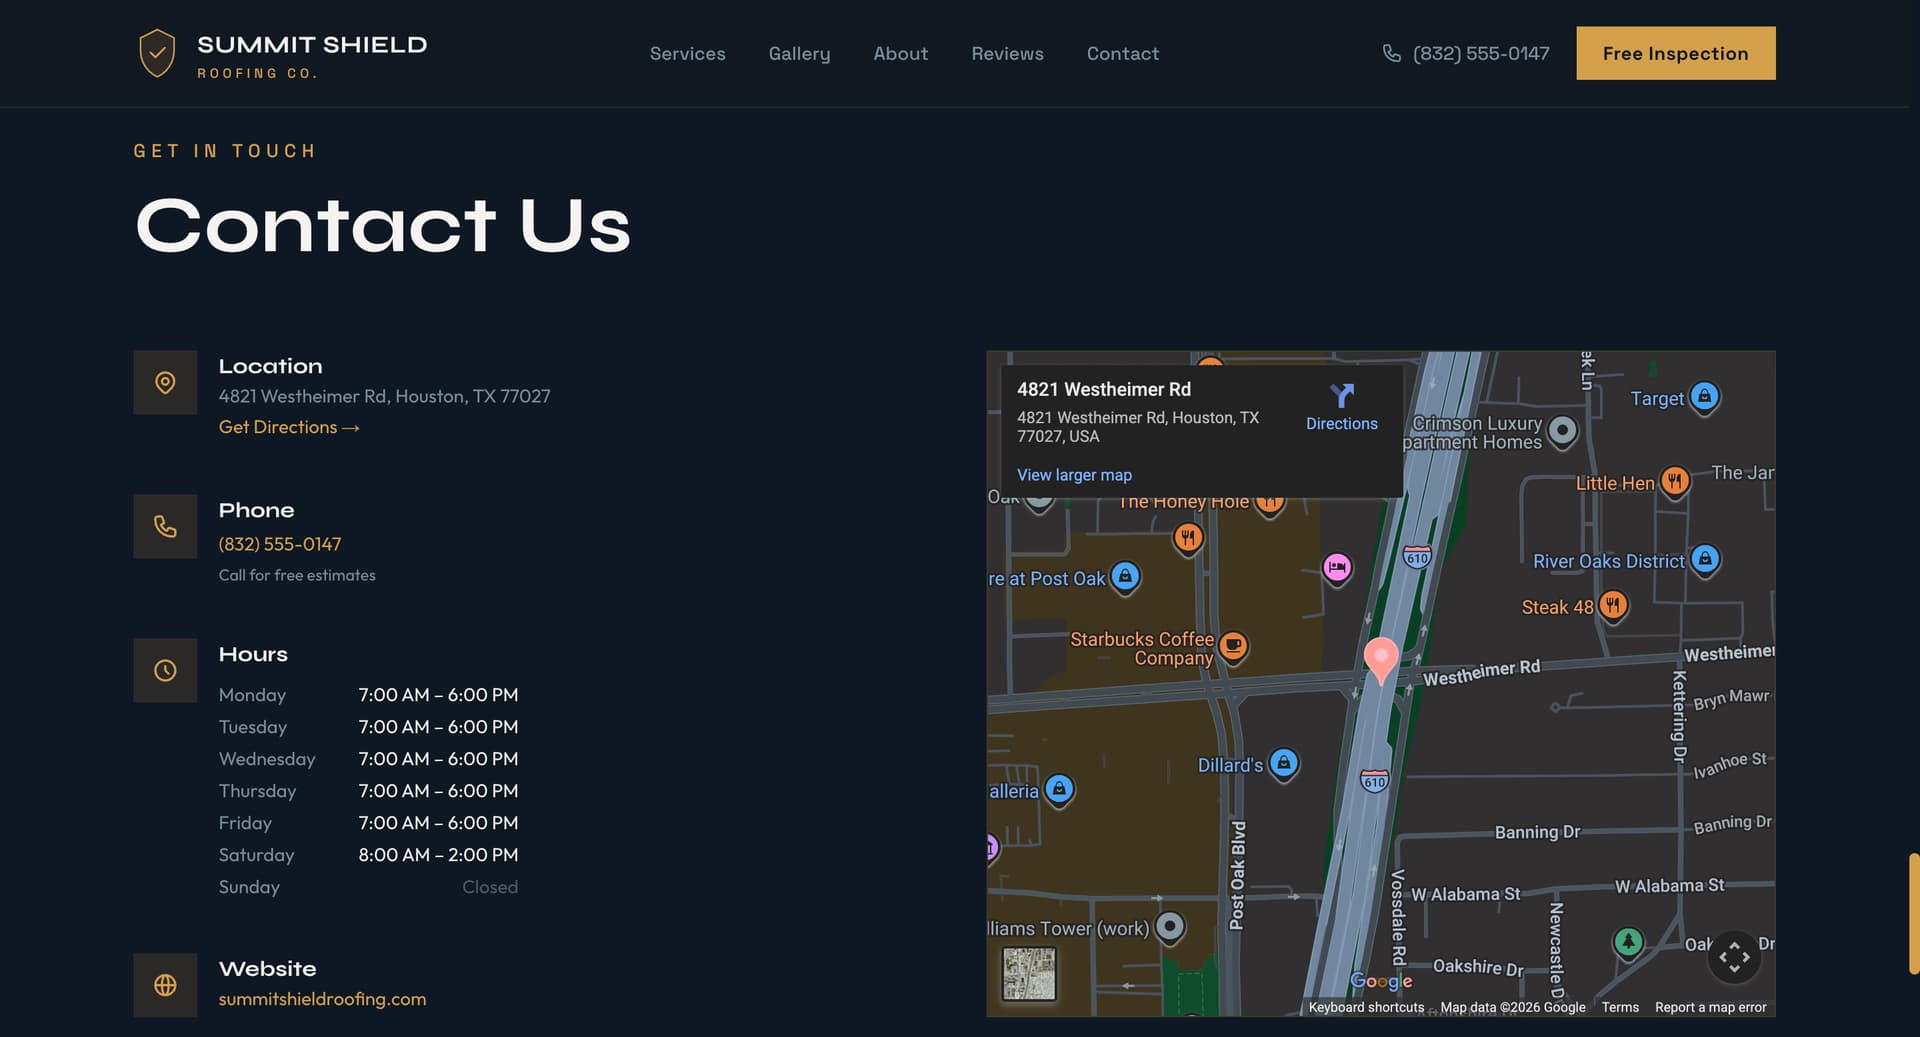Click the globe icon beside Website
Screen dimensions: 1920x1037
(165, 985)
